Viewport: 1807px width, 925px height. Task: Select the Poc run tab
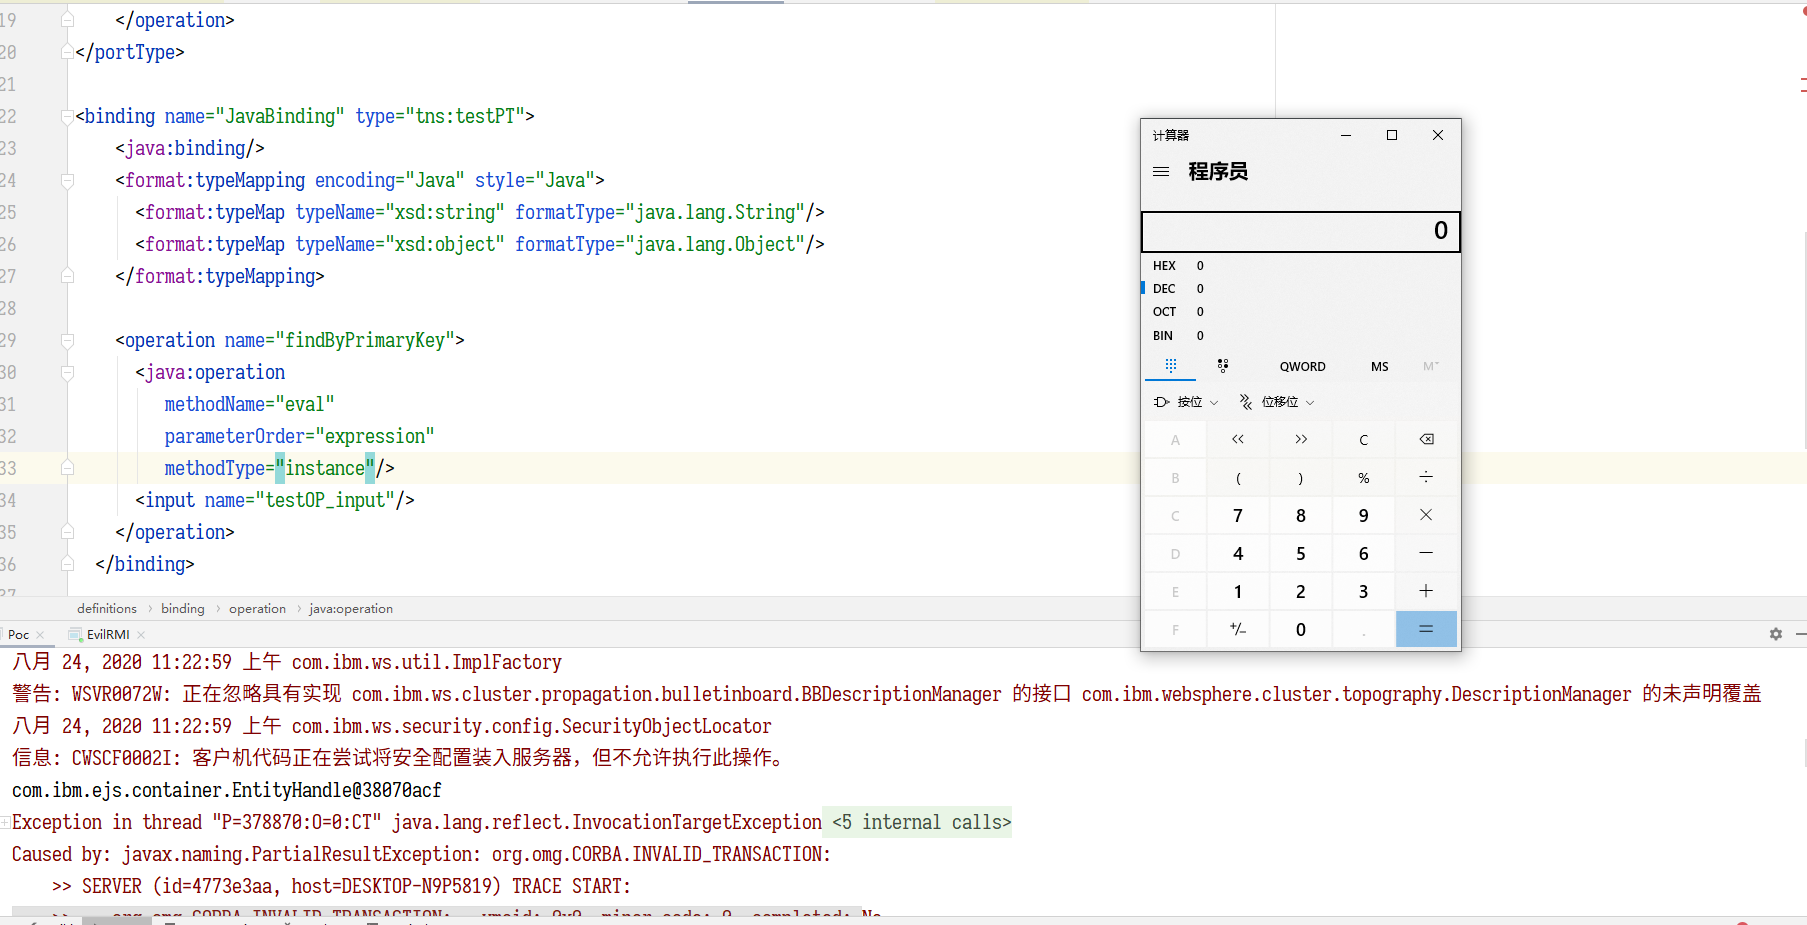(19, 635)
